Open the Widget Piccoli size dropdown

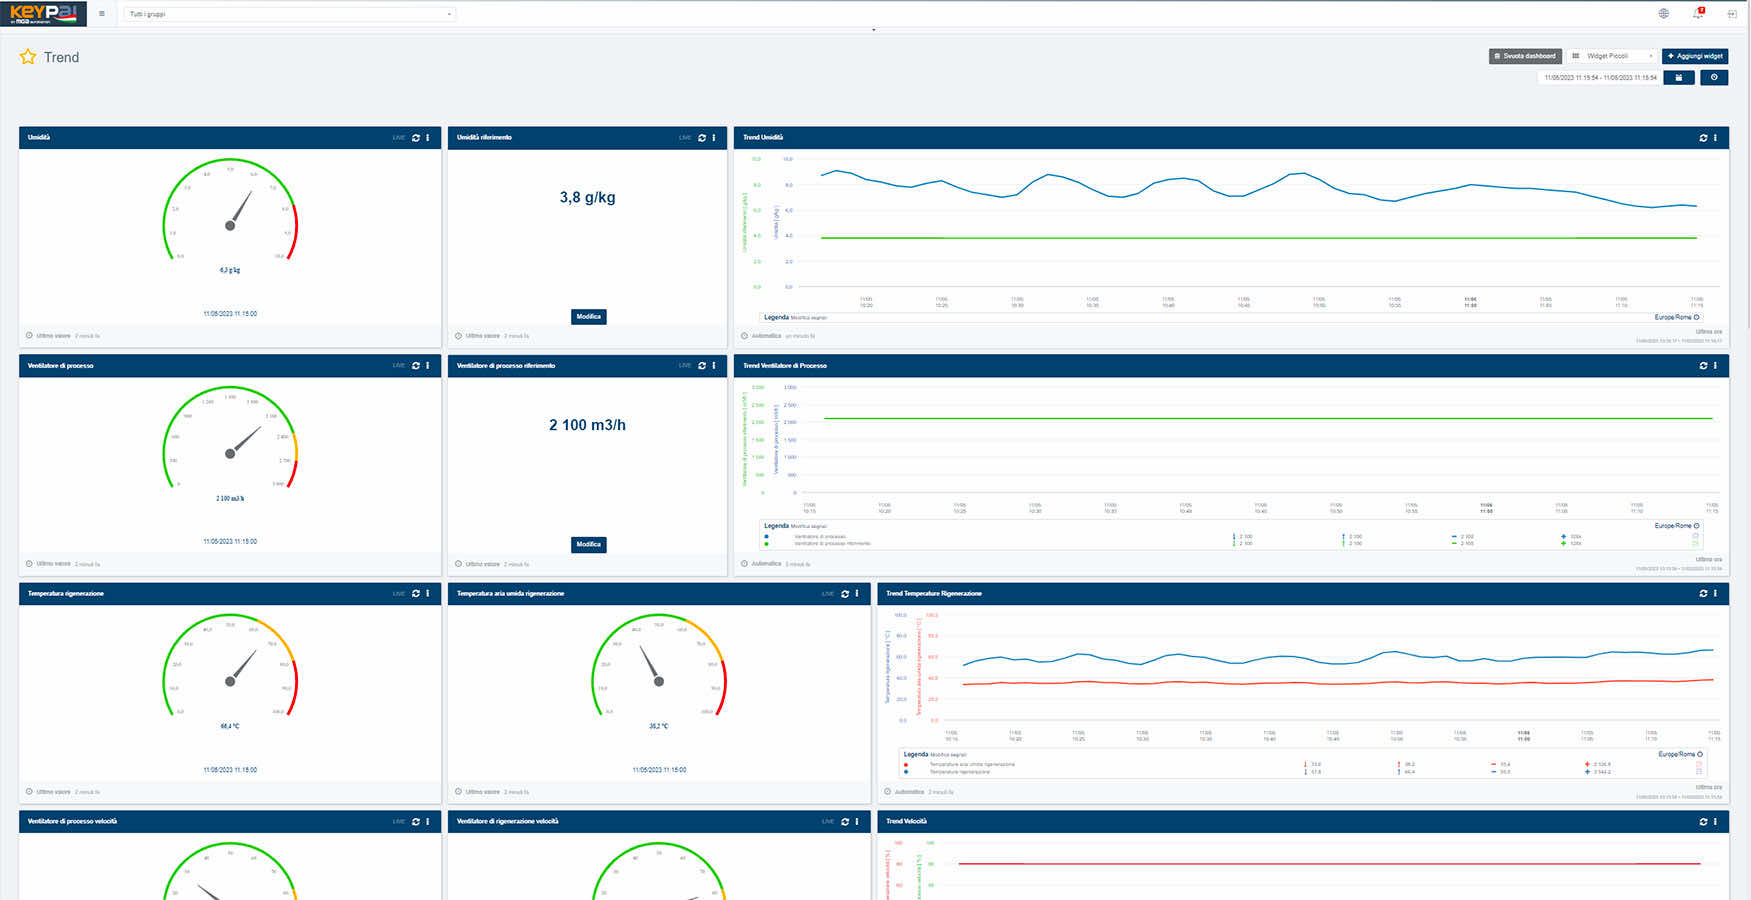point(1612,56)
